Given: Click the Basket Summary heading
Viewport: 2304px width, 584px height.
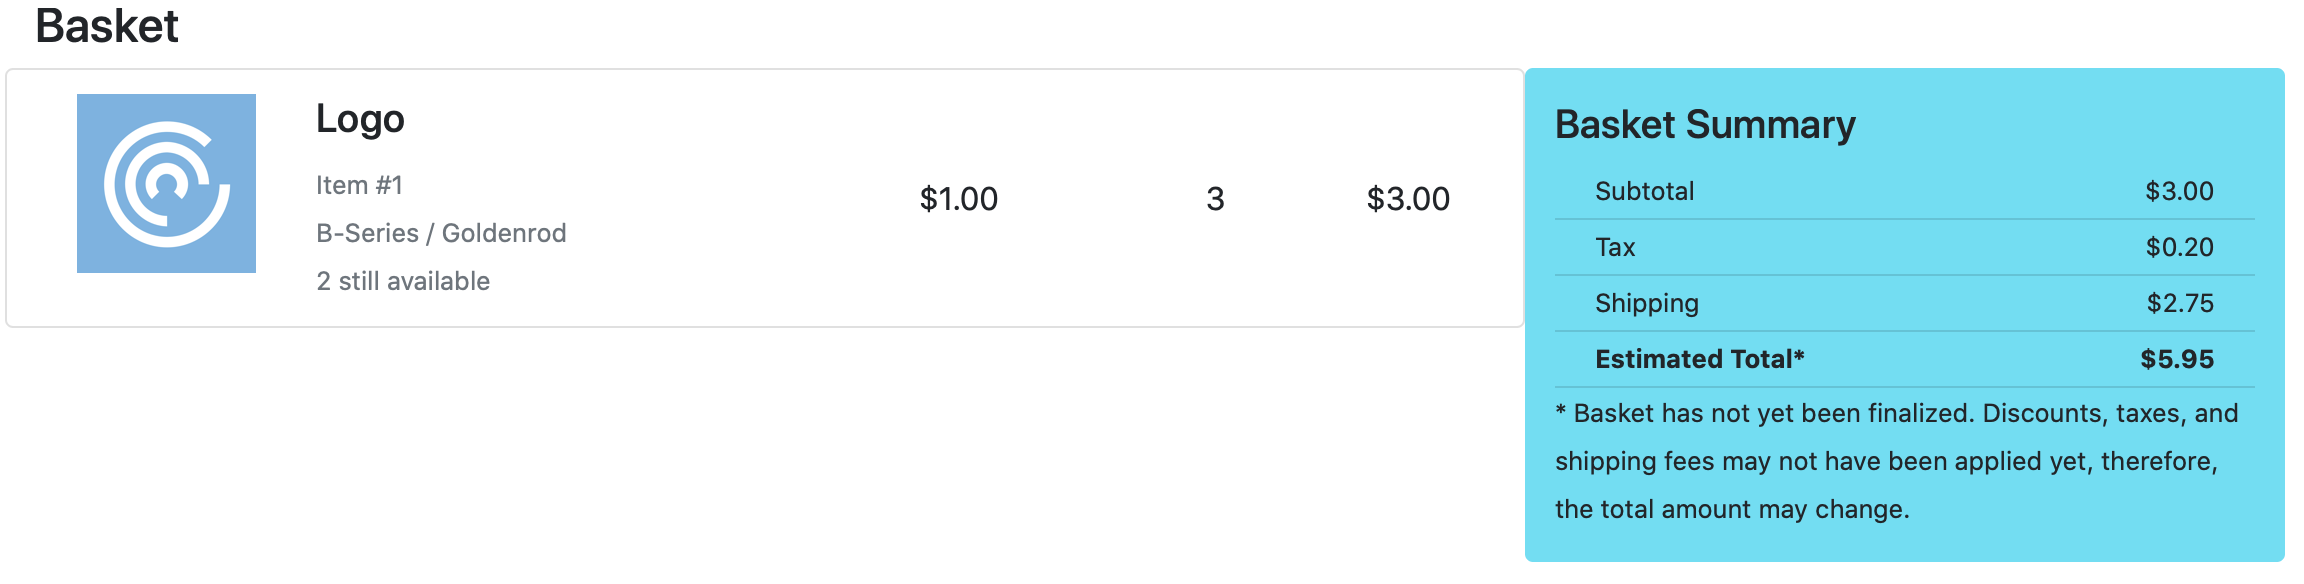Looking at the screenshot, I should tap(1705, 125).
